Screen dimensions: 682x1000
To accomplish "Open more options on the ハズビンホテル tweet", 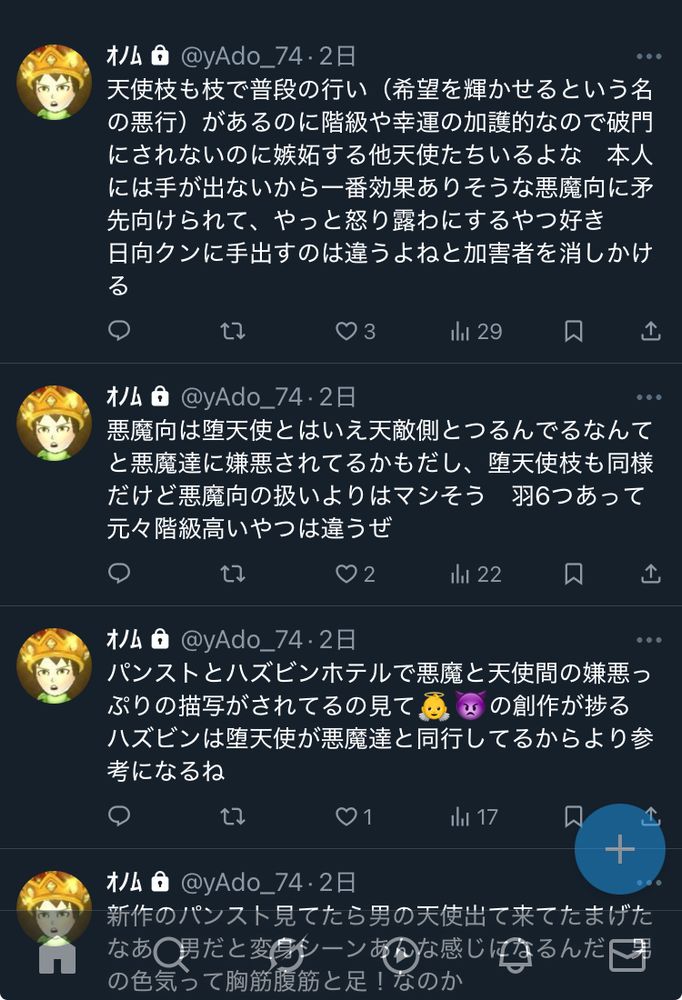I will [x=649, y=640].
